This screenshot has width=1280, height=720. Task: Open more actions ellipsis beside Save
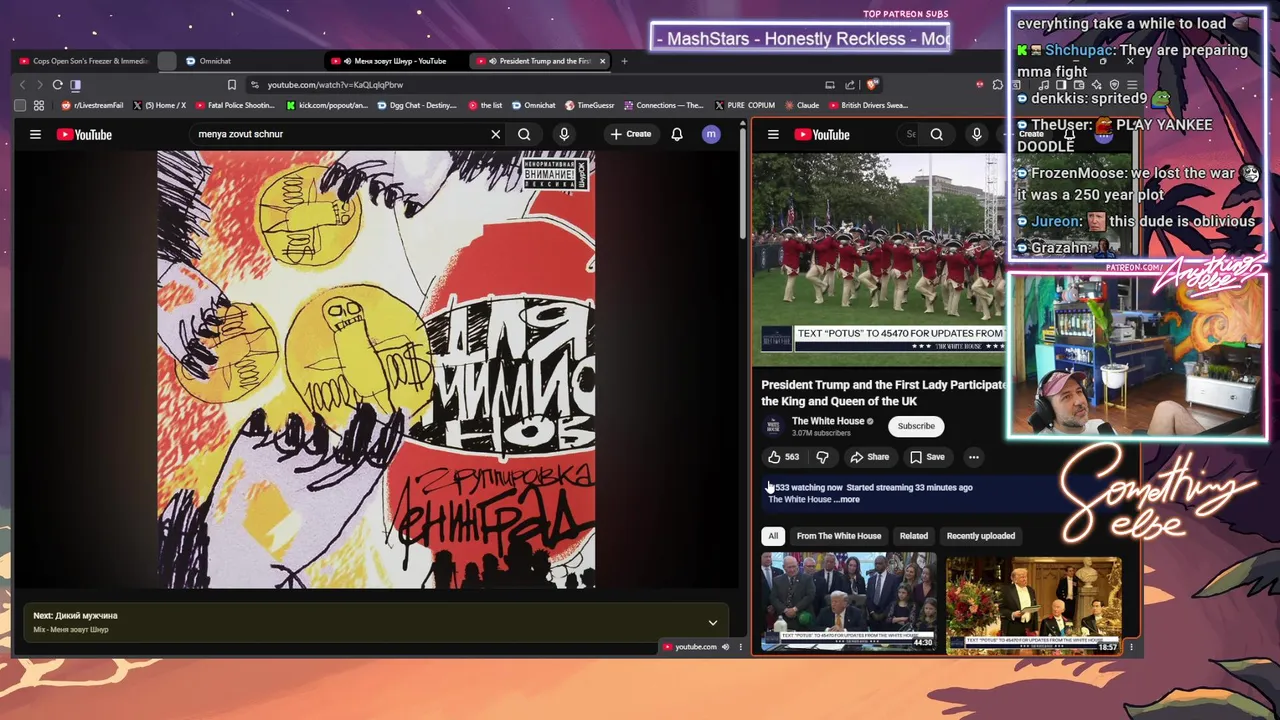(973, 457)
